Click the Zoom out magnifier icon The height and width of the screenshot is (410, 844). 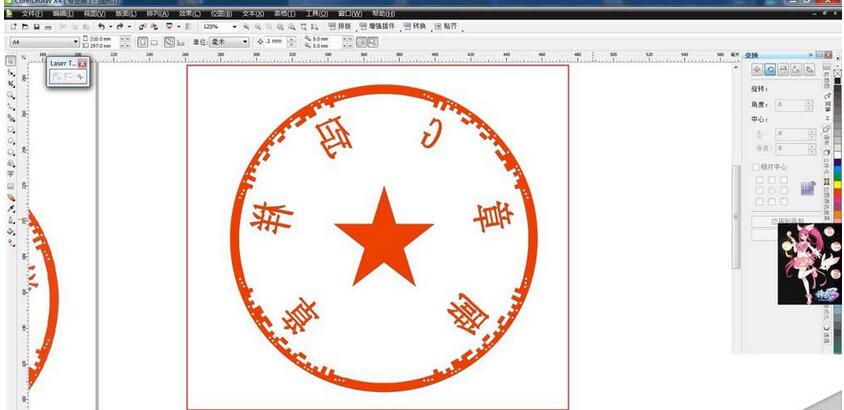(x=258, y=26)
